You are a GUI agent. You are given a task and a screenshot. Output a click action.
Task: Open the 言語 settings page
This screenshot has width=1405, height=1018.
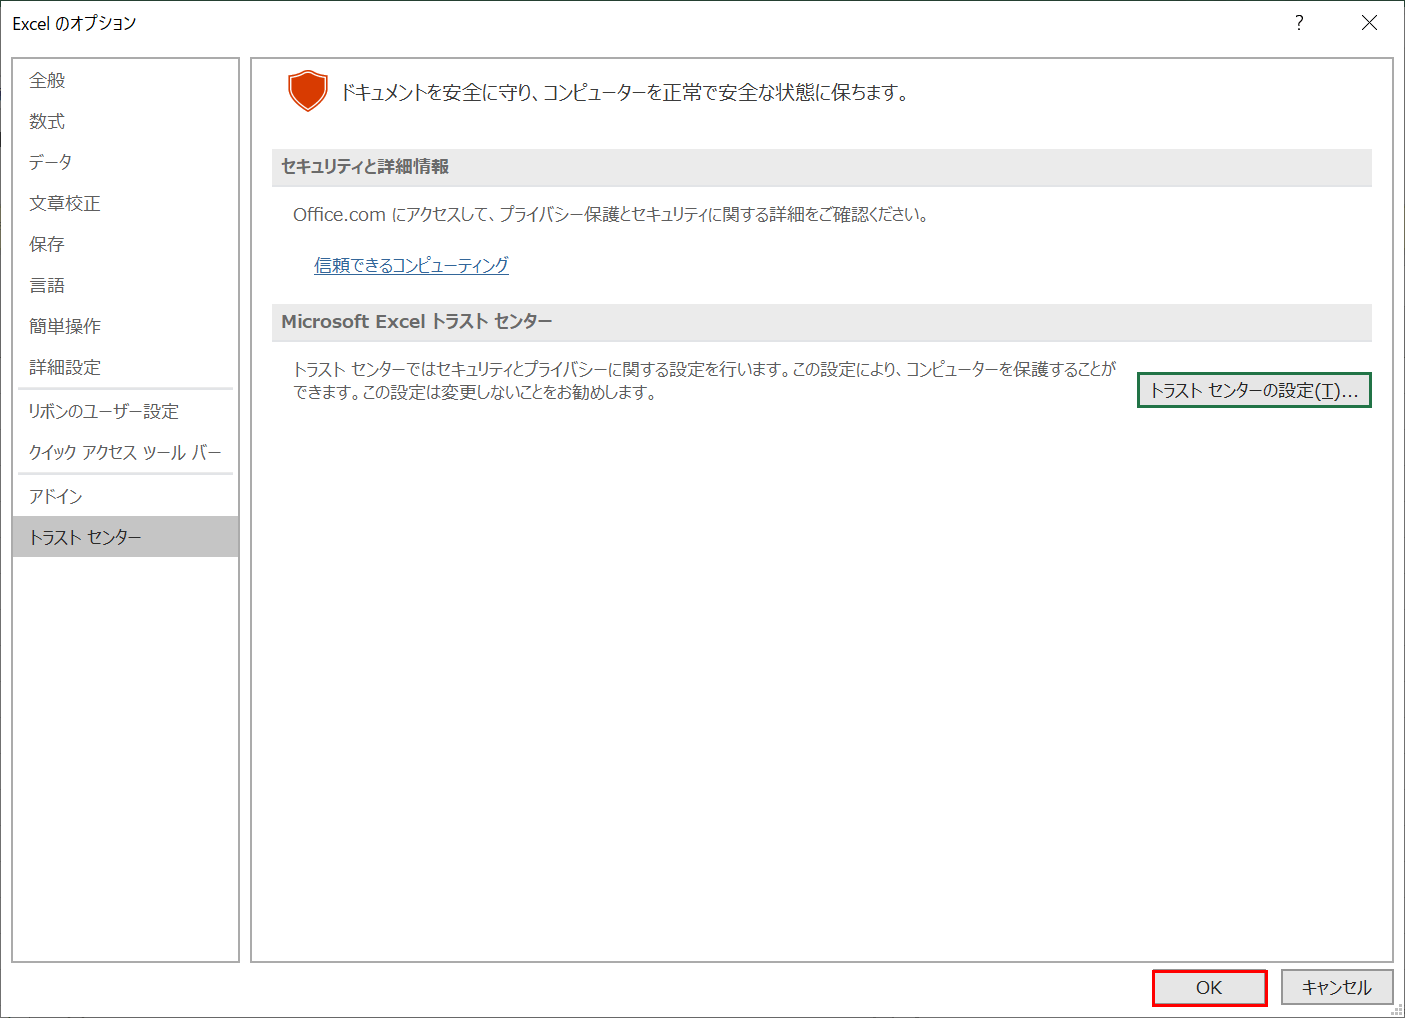(x=47, y=284)
